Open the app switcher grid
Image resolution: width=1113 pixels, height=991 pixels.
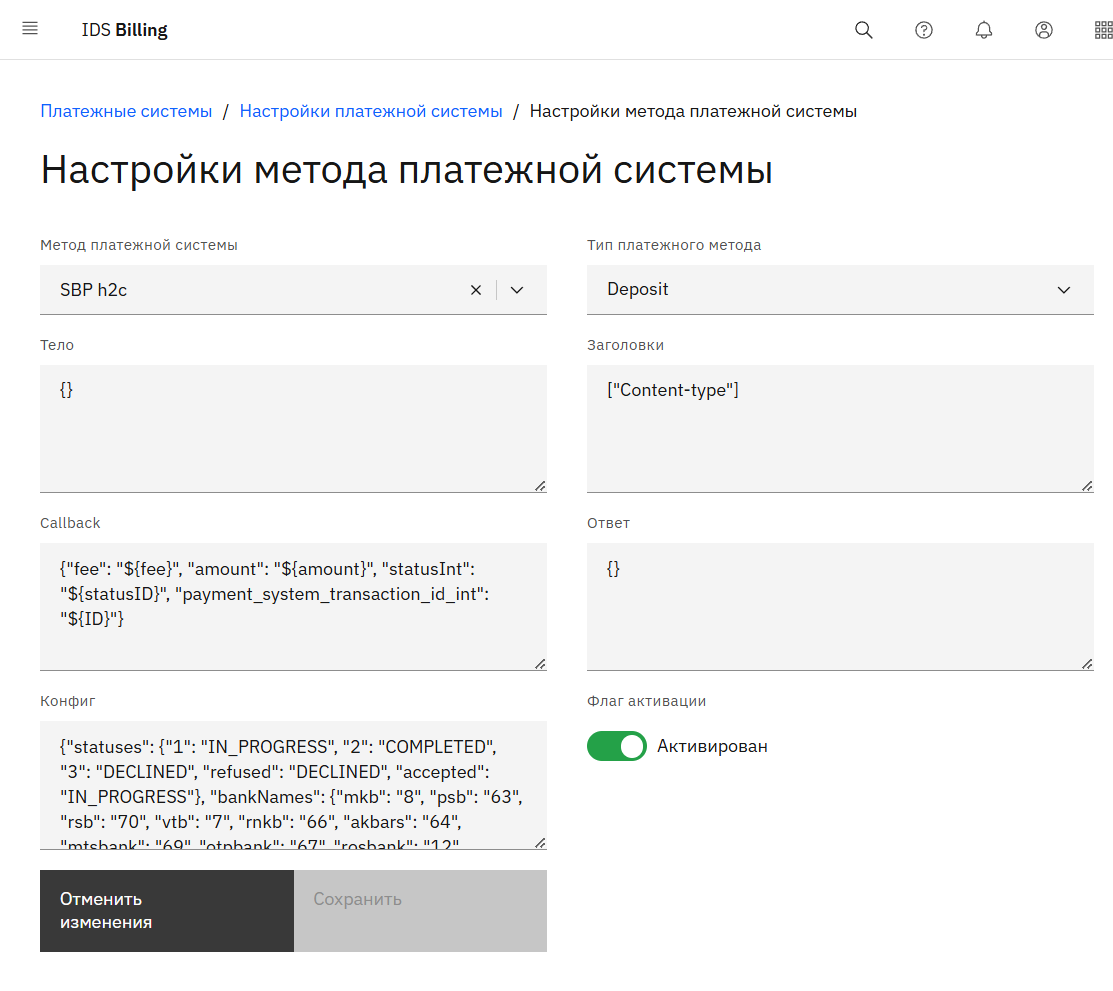(x=1103, y=30)
